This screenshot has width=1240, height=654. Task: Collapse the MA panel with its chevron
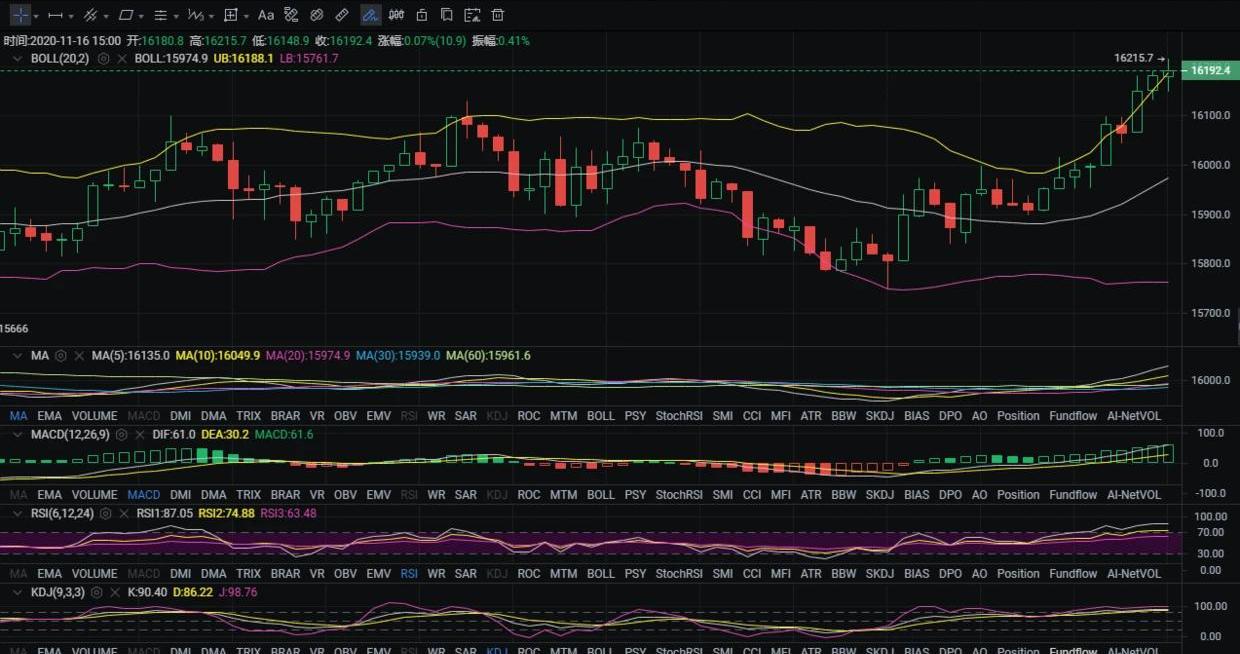[x=16, y=355]
